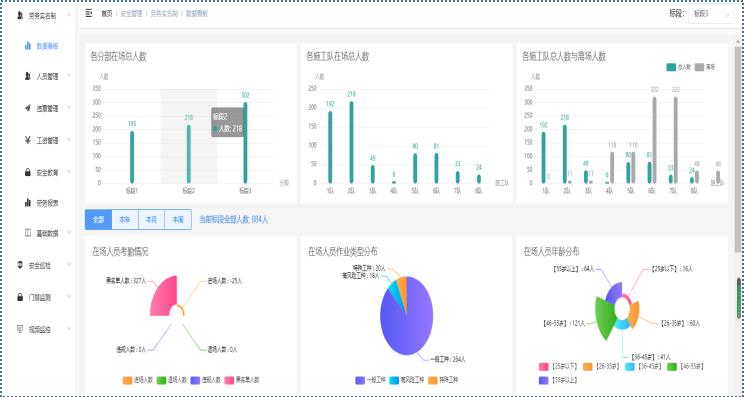Click the yen icon for 工资管理
This screenshot has height=397, width=744.
28,140
